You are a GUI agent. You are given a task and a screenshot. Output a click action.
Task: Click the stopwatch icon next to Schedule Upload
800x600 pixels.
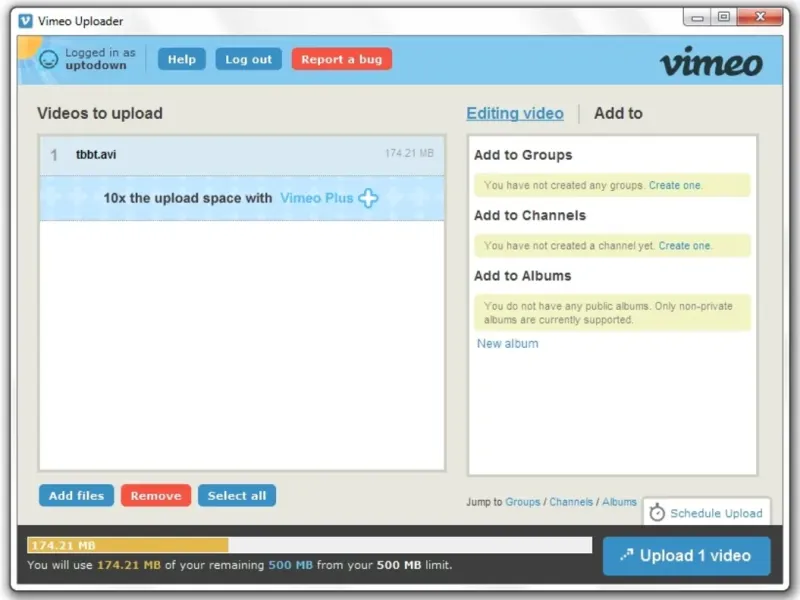pos(657,512)
